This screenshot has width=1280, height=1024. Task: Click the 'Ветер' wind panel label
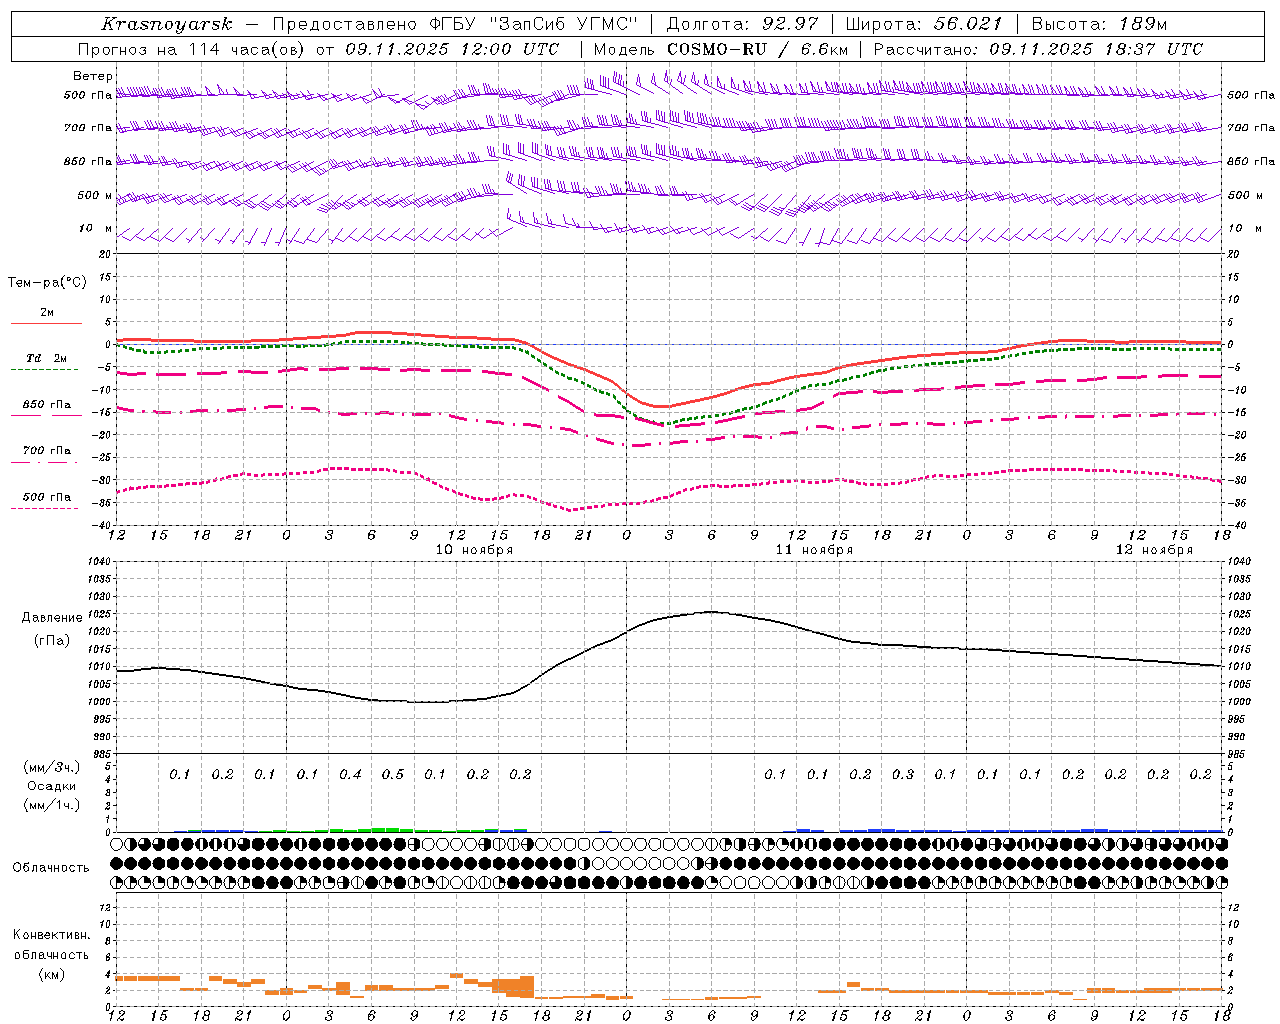[x=92, y=76]
